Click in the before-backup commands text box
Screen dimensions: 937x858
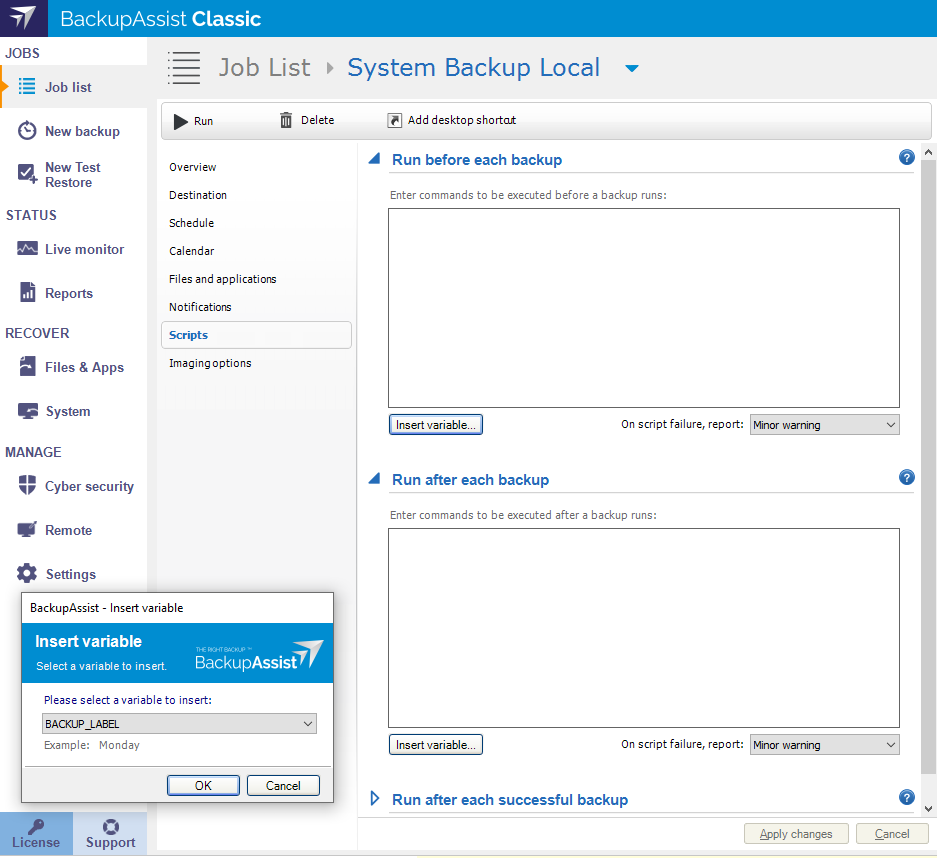pos(643,307)
